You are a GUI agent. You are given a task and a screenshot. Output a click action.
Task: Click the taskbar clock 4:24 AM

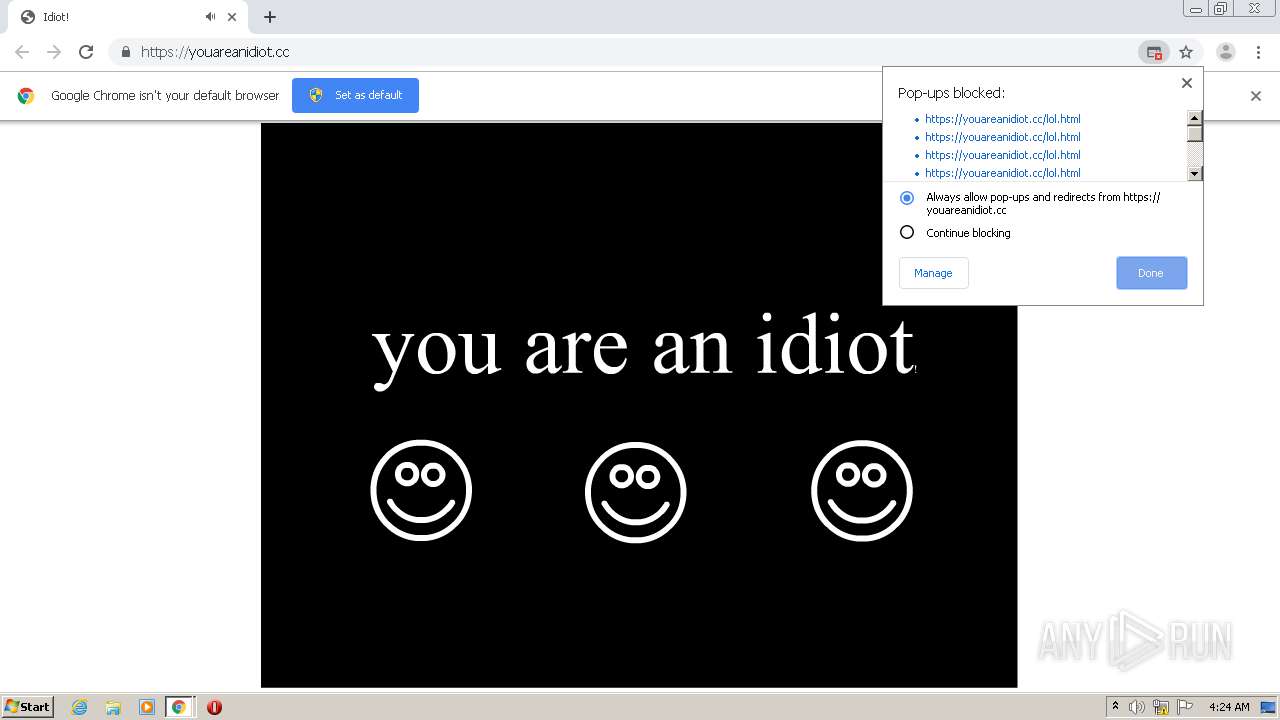point(1229,707)
